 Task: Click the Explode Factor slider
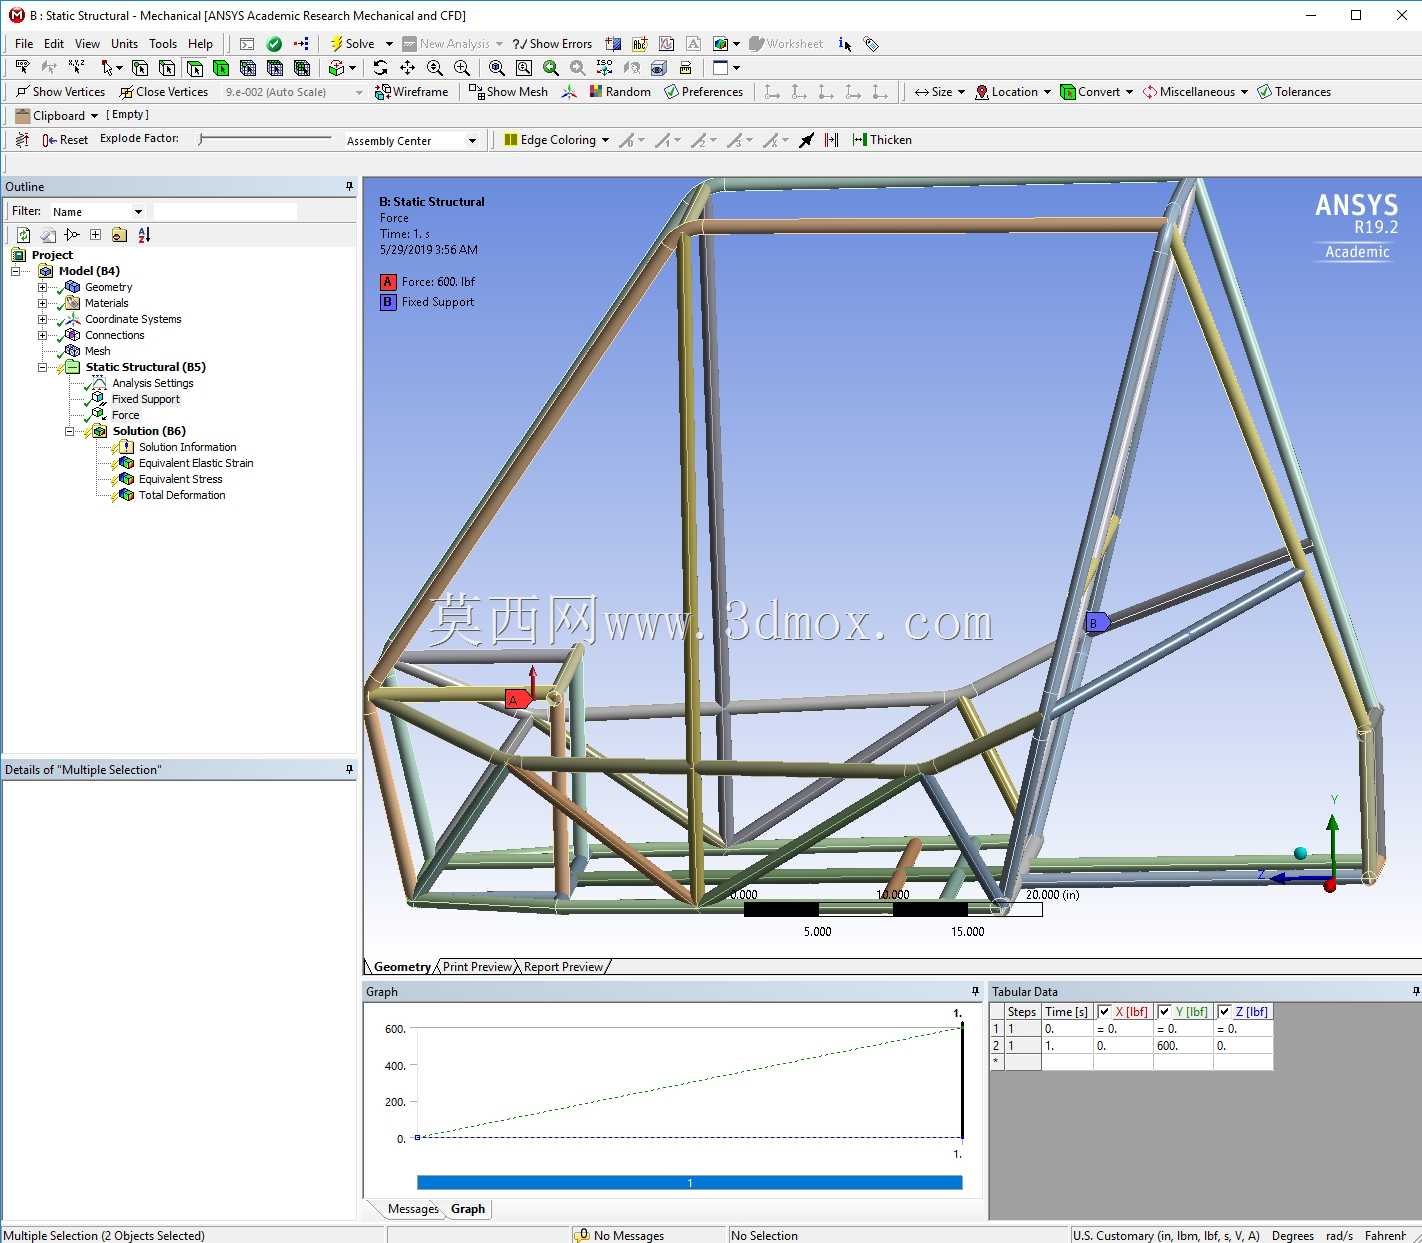265,139
